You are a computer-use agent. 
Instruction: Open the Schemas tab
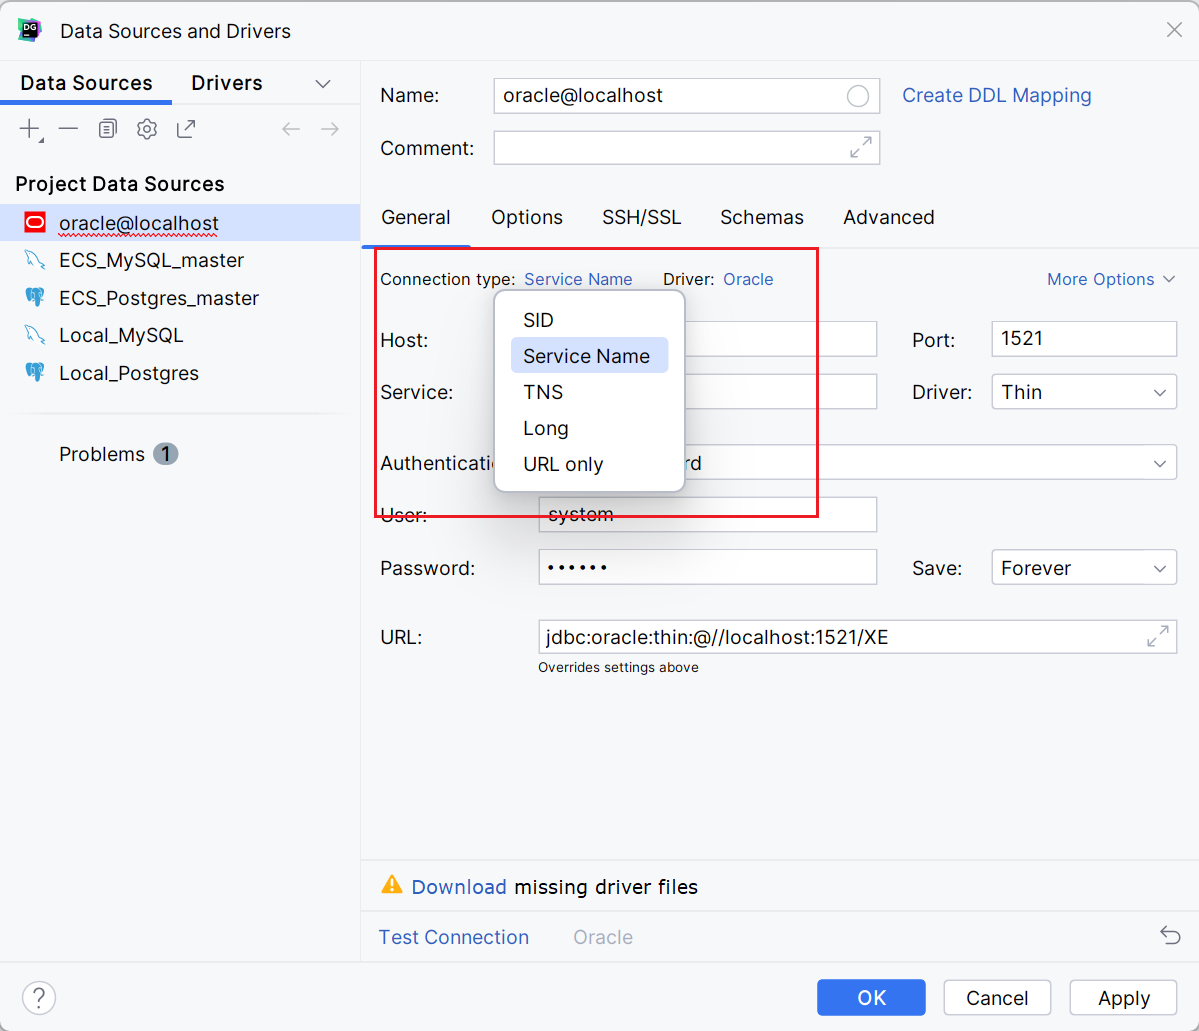pyautogui.click(x=762, y=217)
